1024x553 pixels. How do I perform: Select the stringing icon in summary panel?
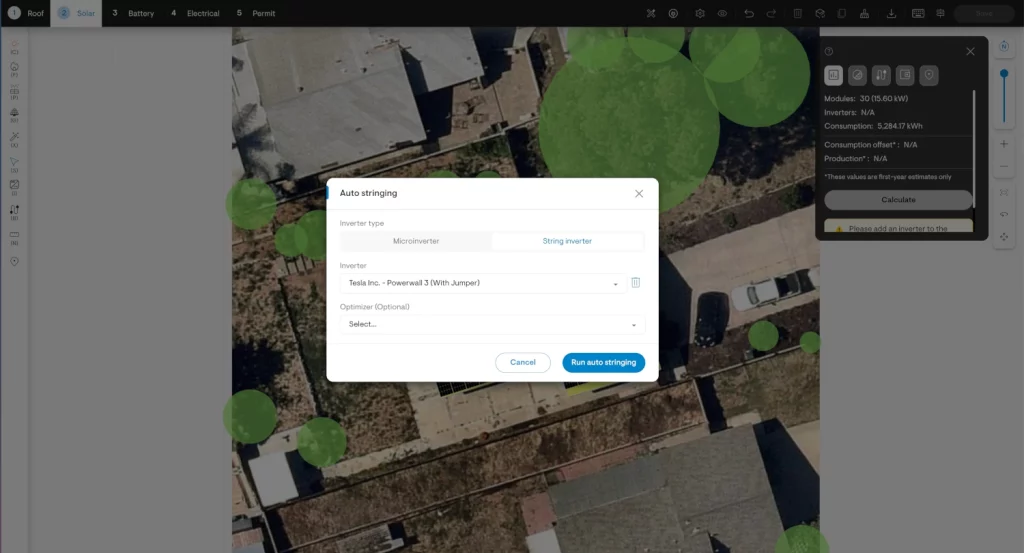tap(881, 75)
